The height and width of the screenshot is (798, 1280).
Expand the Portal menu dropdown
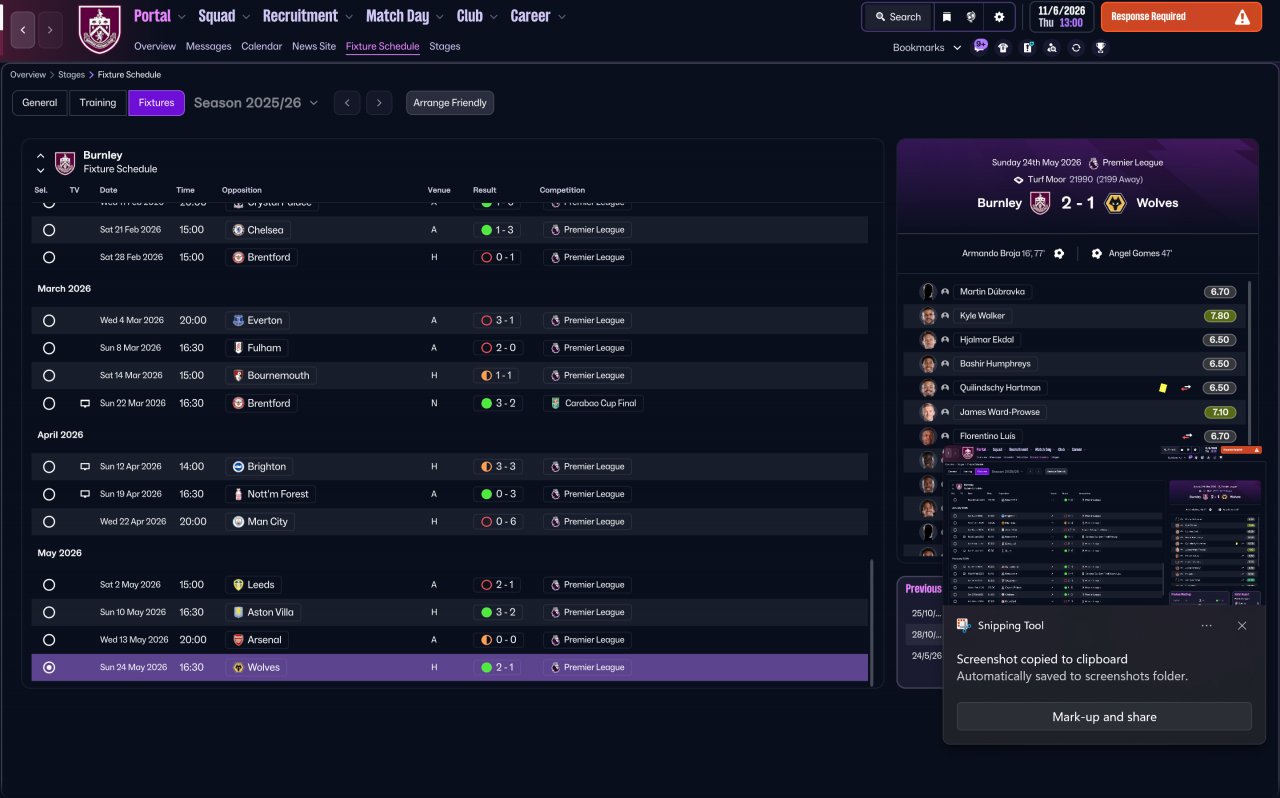pyautogui.click(x=181, y=17)
